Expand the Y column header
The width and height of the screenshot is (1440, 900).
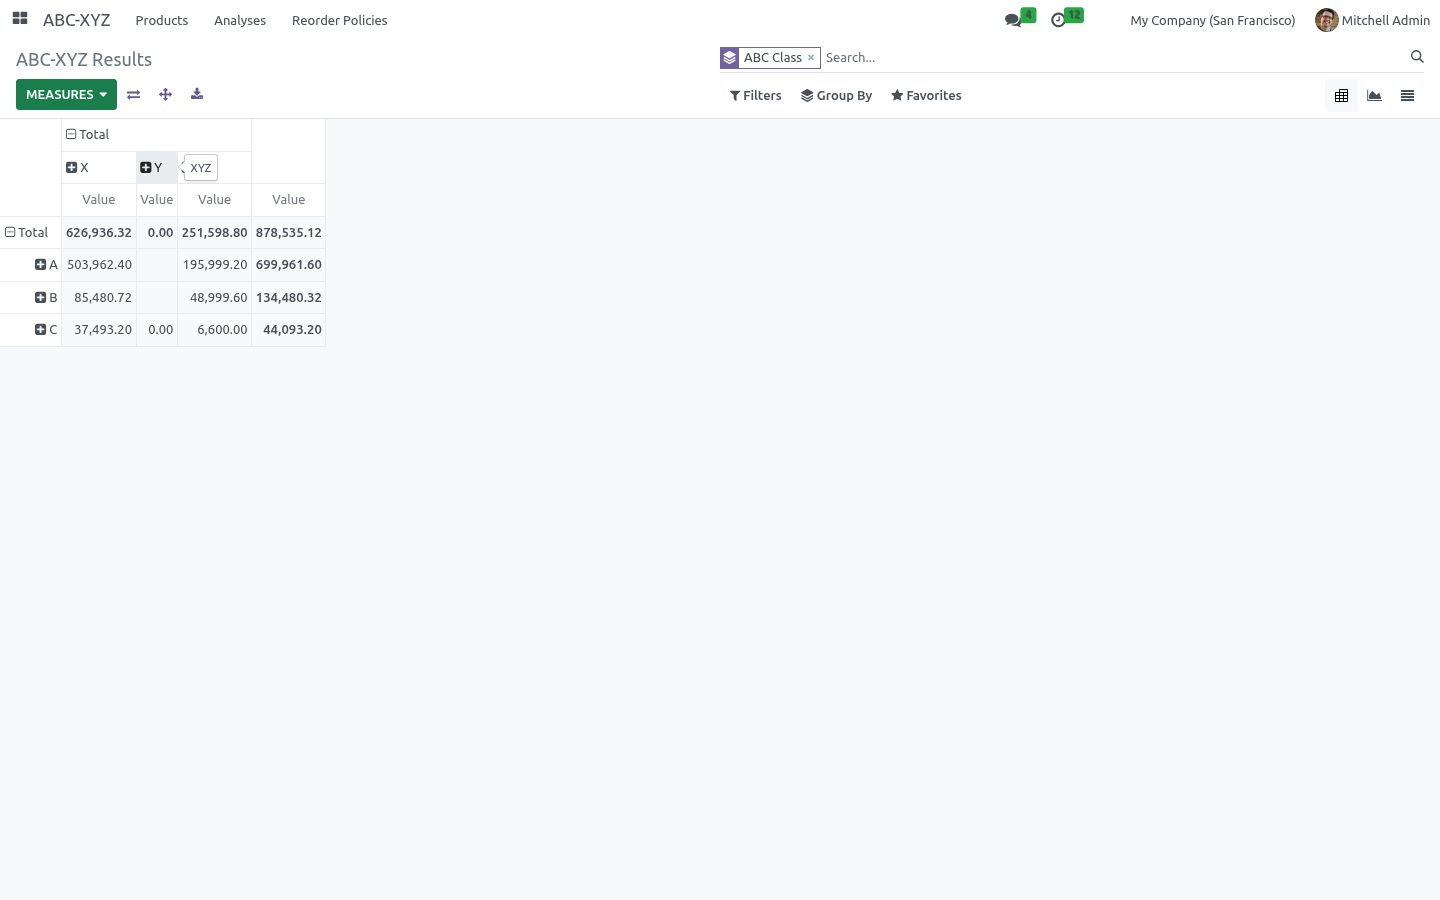pyautogui.click(x=157, y=168)
